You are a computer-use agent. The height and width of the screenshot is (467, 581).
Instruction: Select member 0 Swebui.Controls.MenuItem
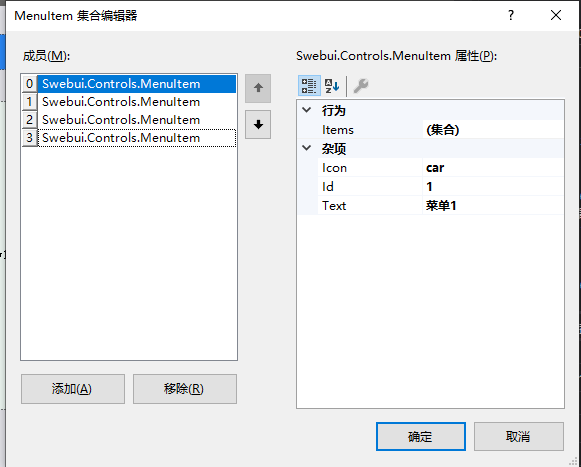pyautogui.click(x=129, y=84)
